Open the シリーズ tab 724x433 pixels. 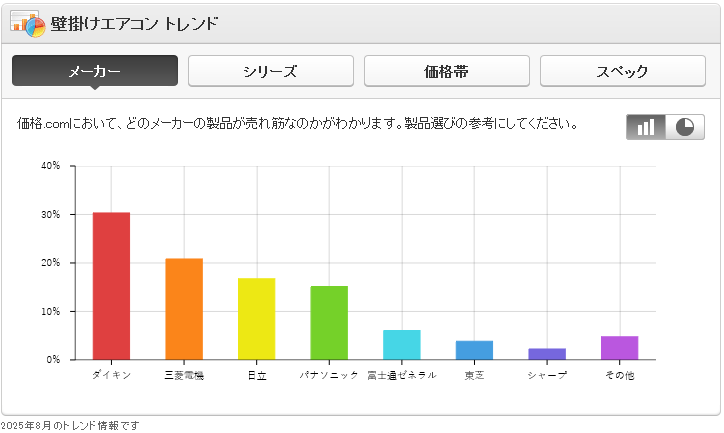click(271, 71)
